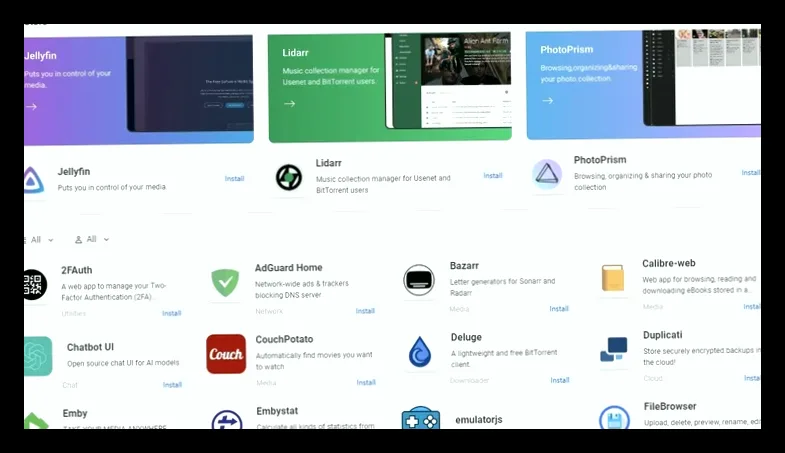Click the Emby title text

pos(75,413)
